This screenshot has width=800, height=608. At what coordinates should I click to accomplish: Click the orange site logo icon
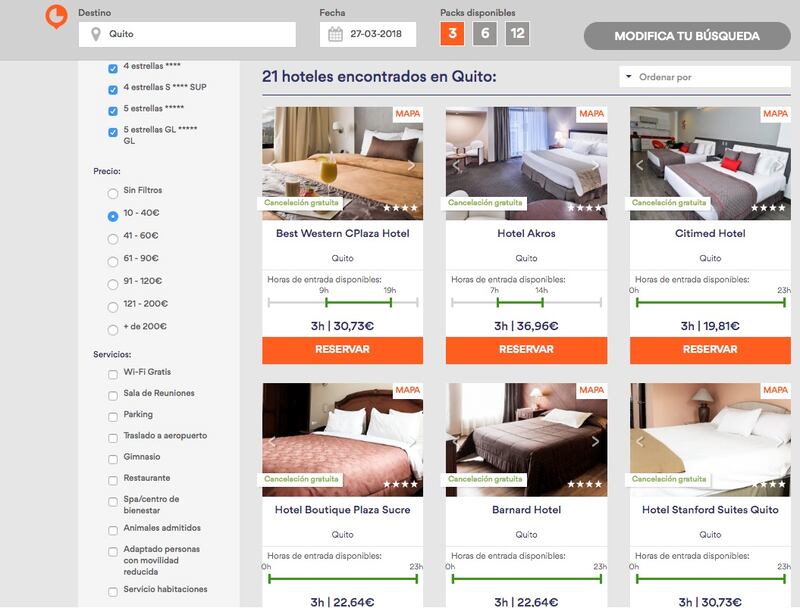(x=56, y=17)
